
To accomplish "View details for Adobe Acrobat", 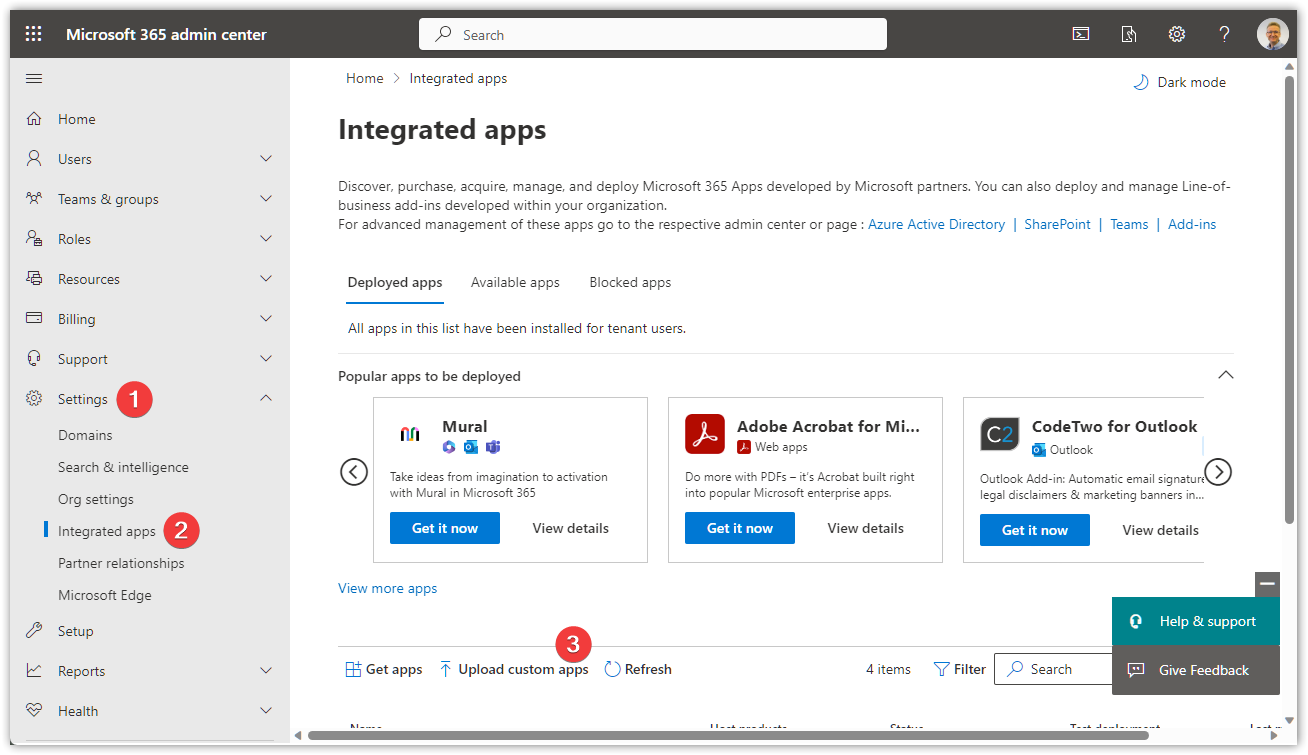I will [866, 528].
